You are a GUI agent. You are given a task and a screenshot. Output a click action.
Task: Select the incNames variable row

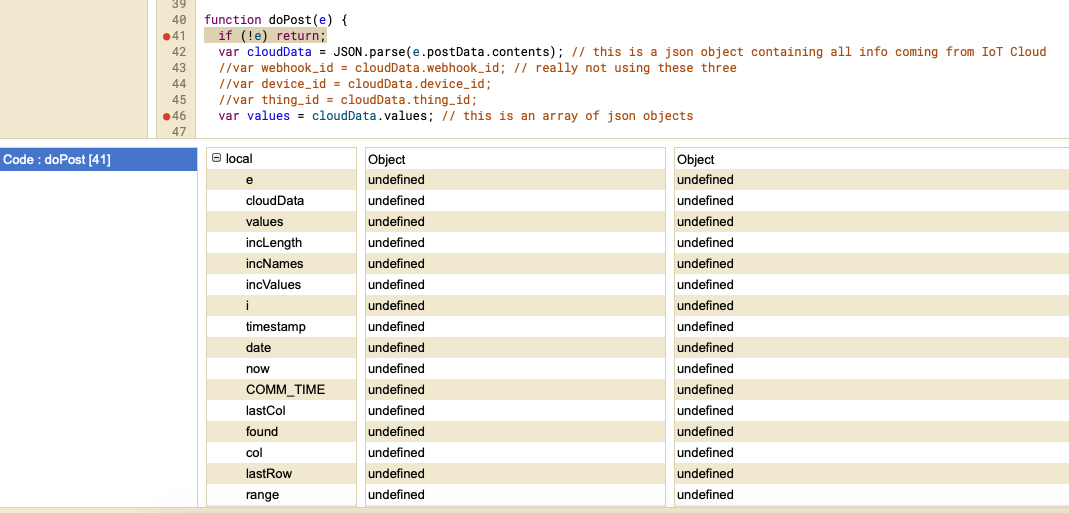274,264
